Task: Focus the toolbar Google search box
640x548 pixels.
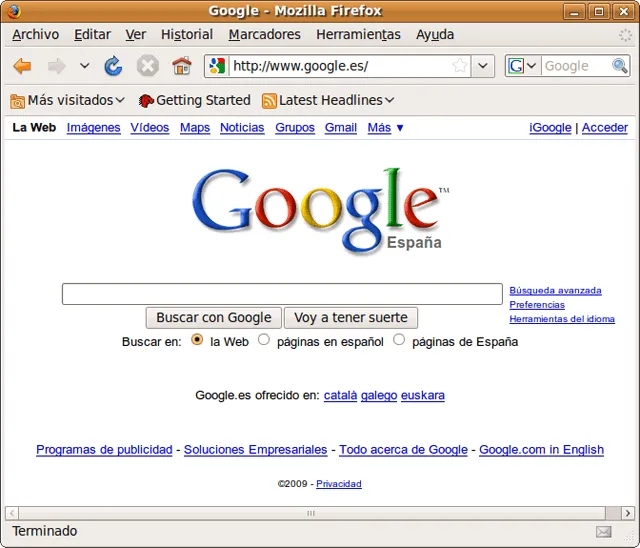Action: [x=576, y=66]
